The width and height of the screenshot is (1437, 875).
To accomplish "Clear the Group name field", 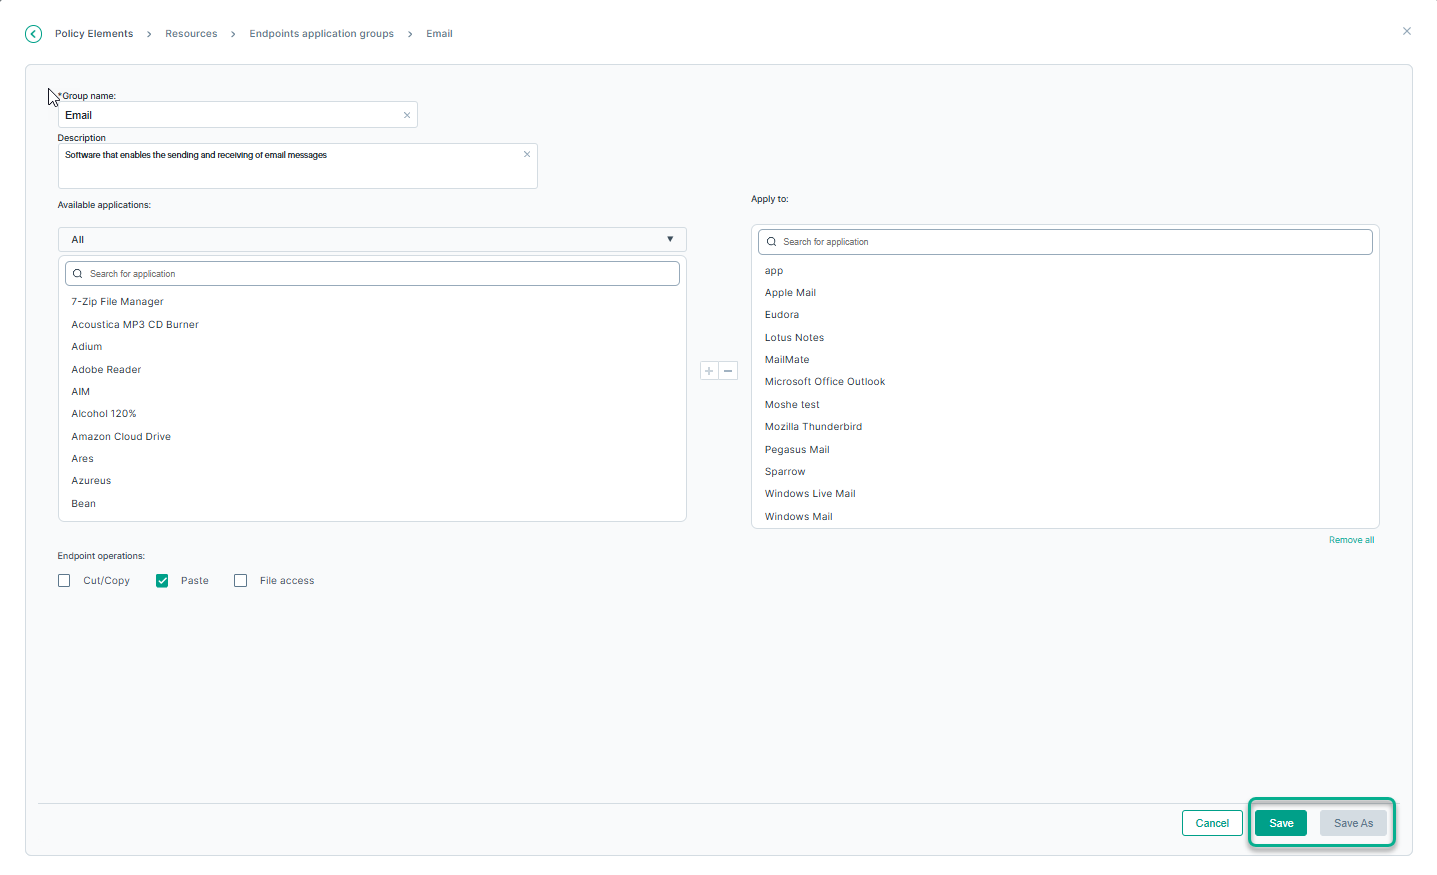I will point(407,115).
